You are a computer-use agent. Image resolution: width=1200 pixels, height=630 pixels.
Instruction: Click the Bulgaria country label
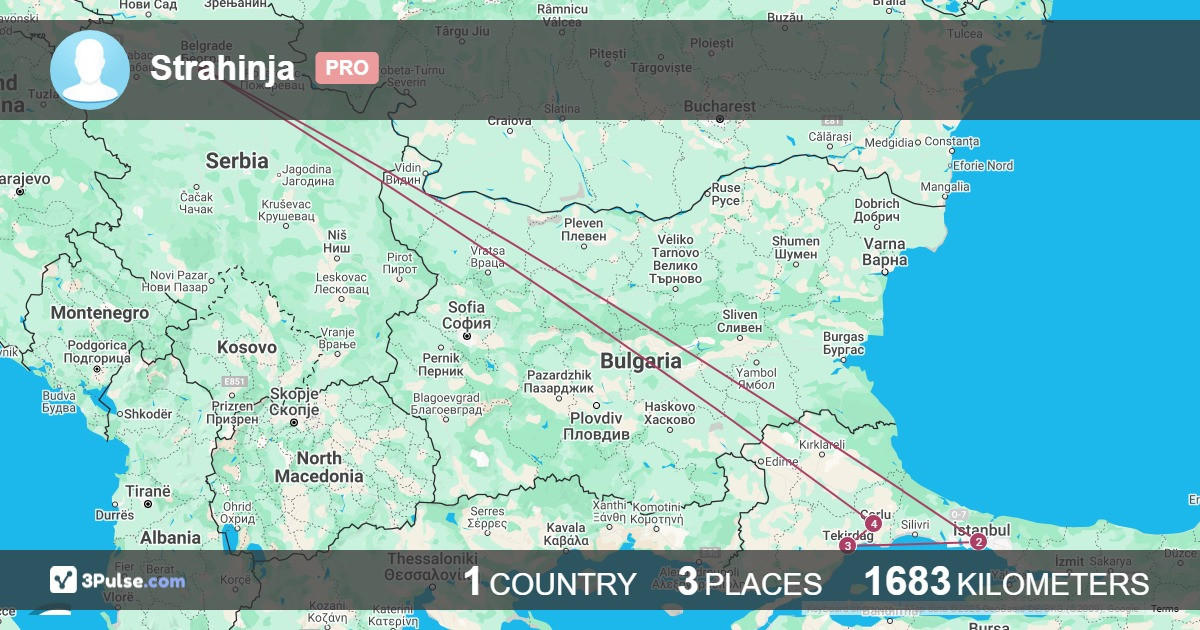640,361
